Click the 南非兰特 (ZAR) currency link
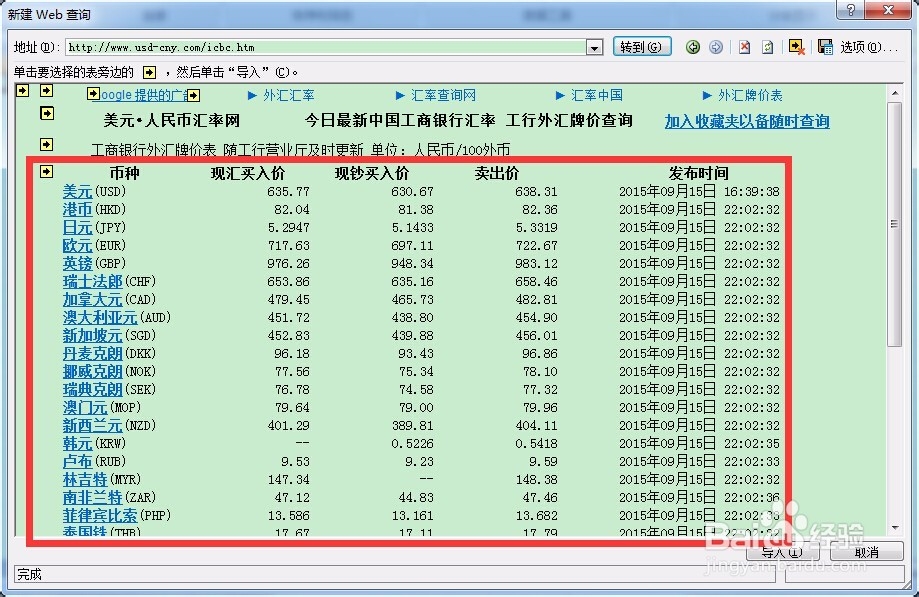The height and width of the screenshot is (597, 919). tap(93, 497)
